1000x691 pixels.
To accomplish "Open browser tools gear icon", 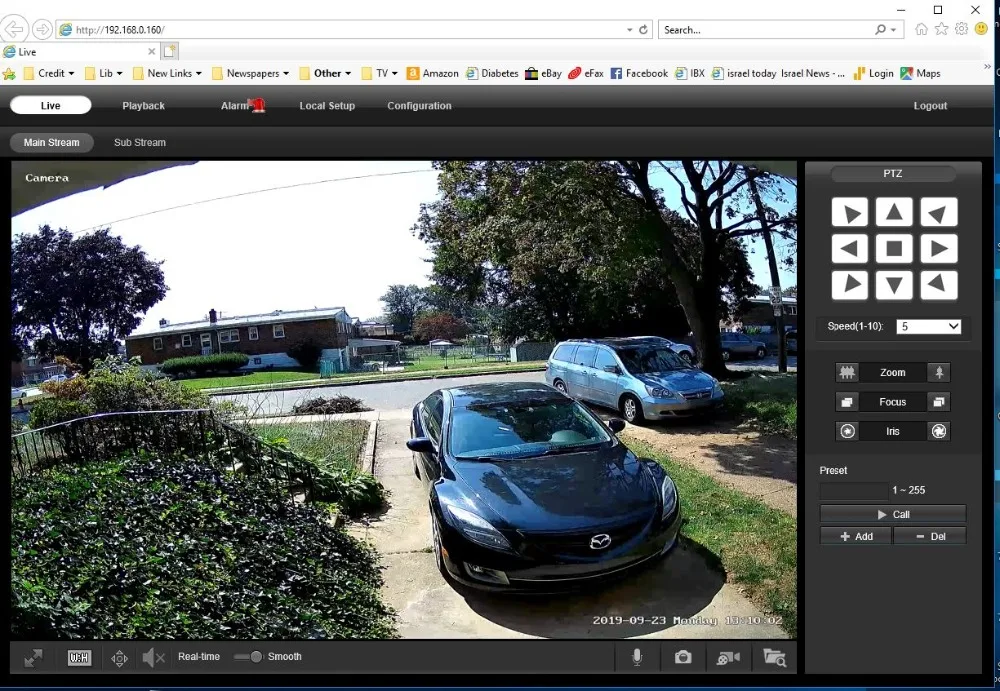I will point(962,29).
